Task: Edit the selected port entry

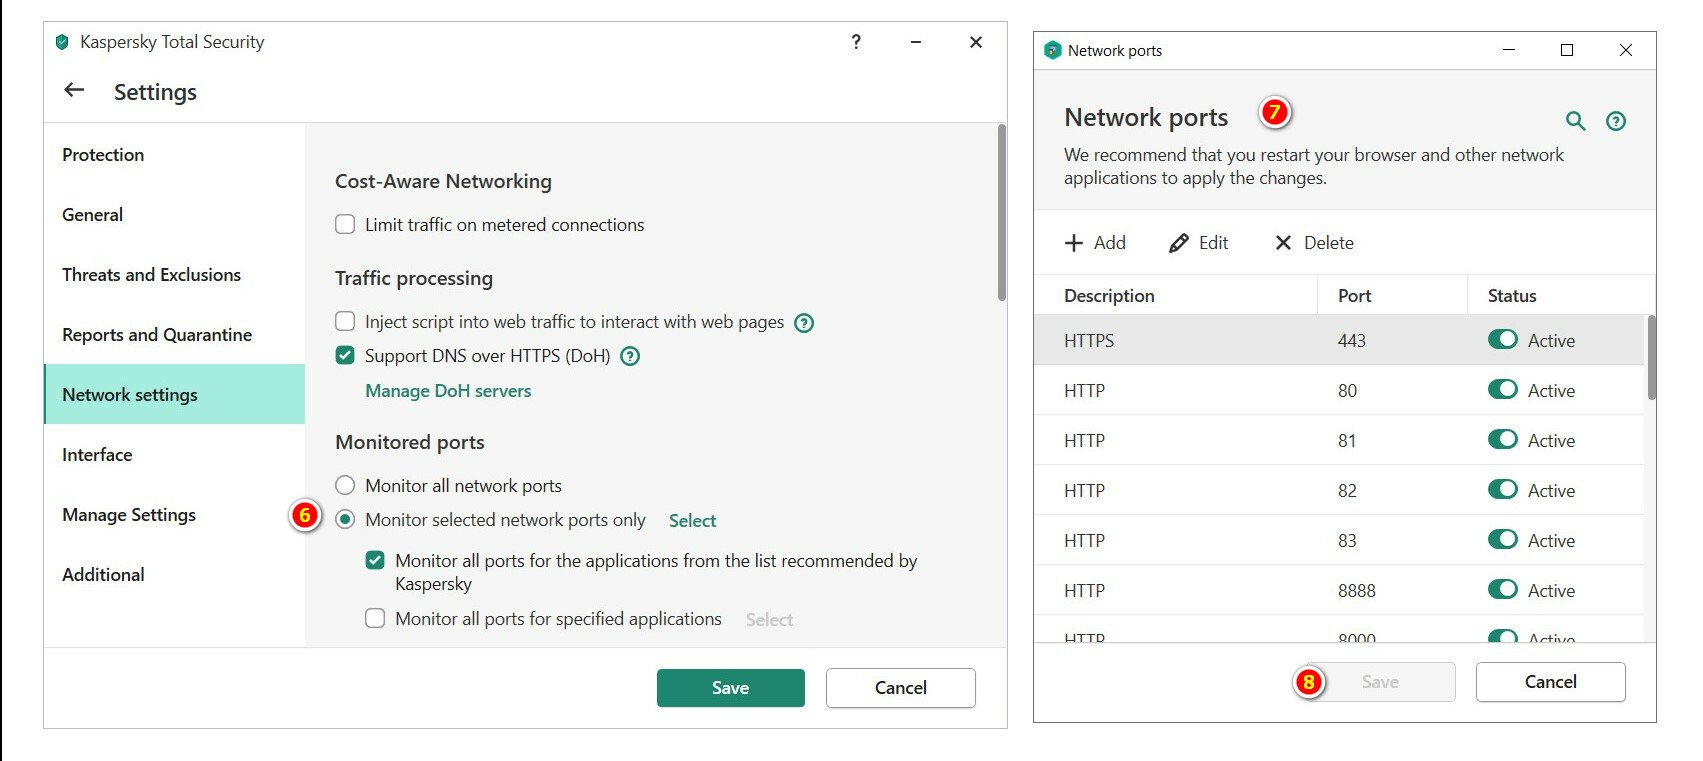Action: coord(1198,243)
